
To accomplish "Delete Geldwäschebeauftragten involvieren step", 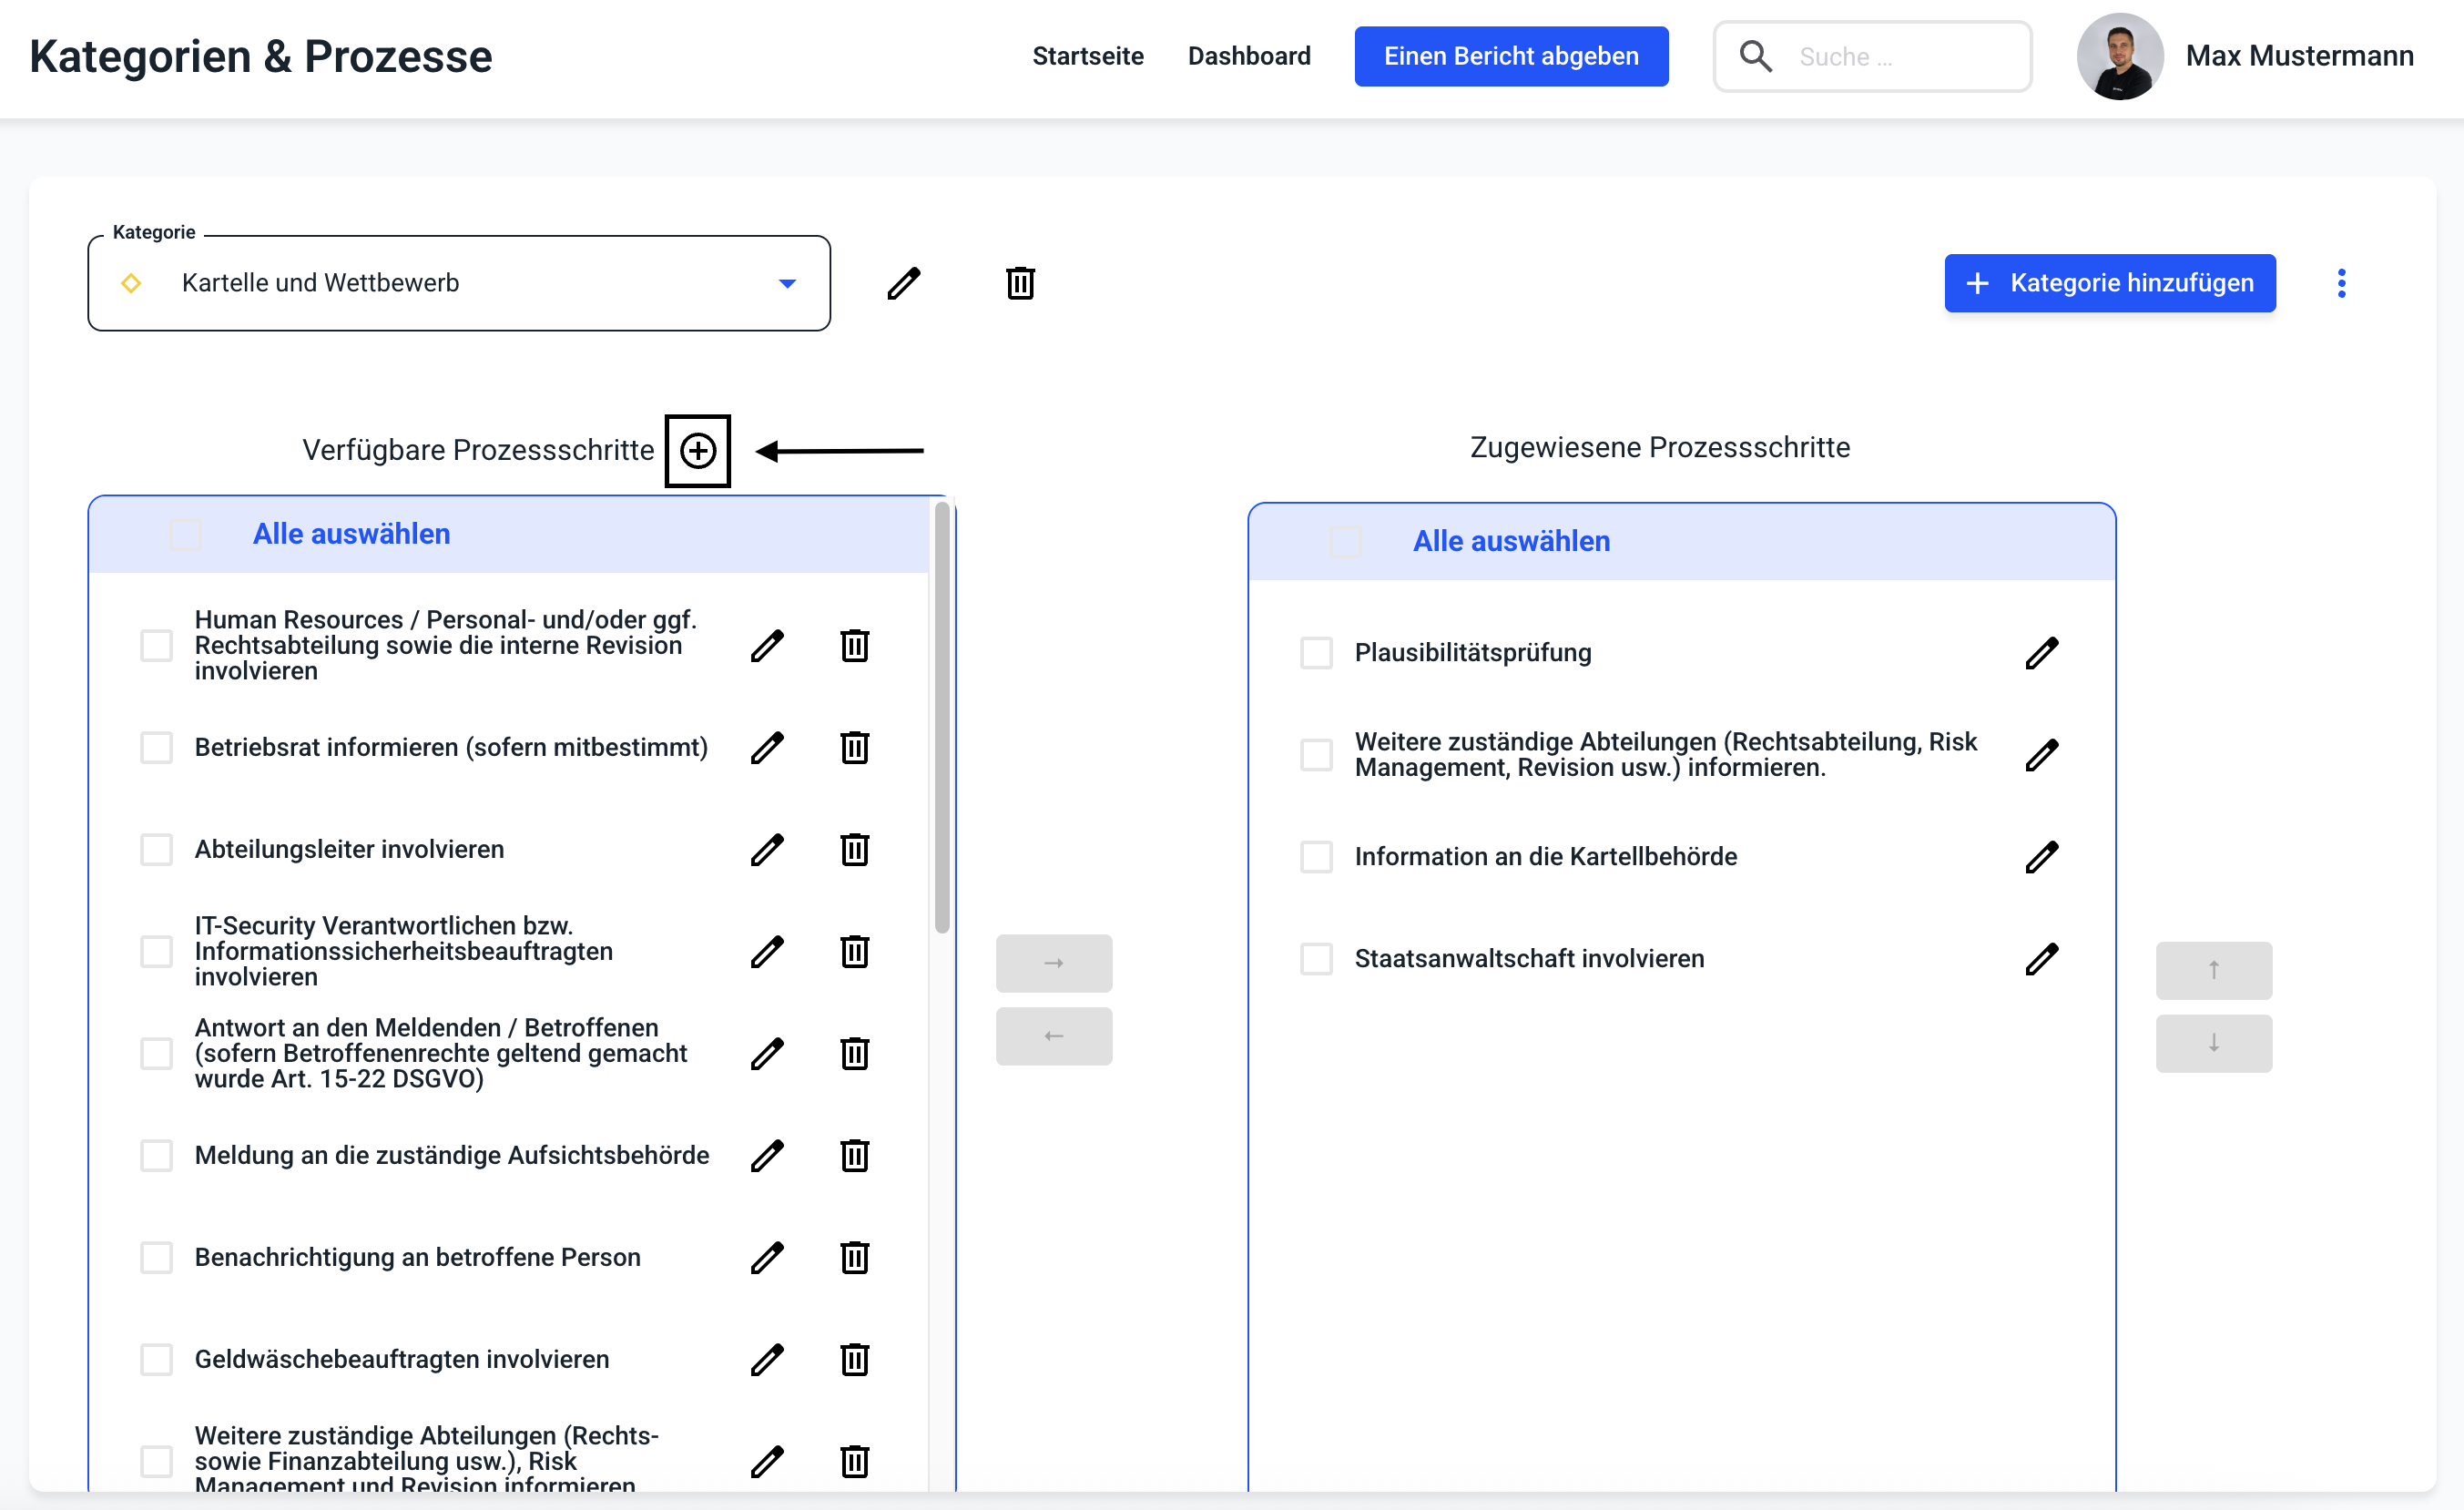I will (x=854, y=1359).
